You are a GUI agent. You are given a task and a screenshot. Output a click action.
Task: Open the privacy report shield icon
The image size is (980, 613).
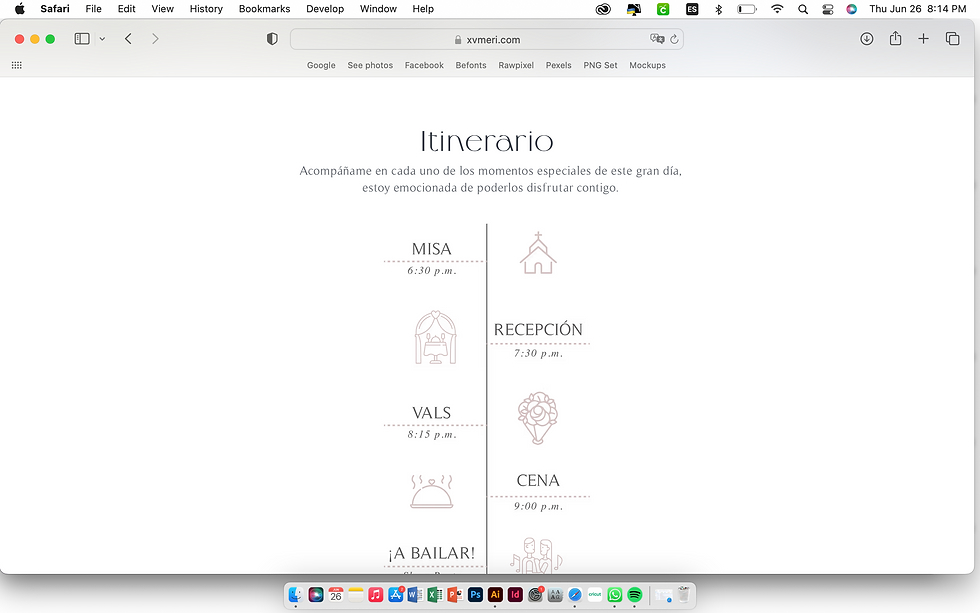point(272,39)
